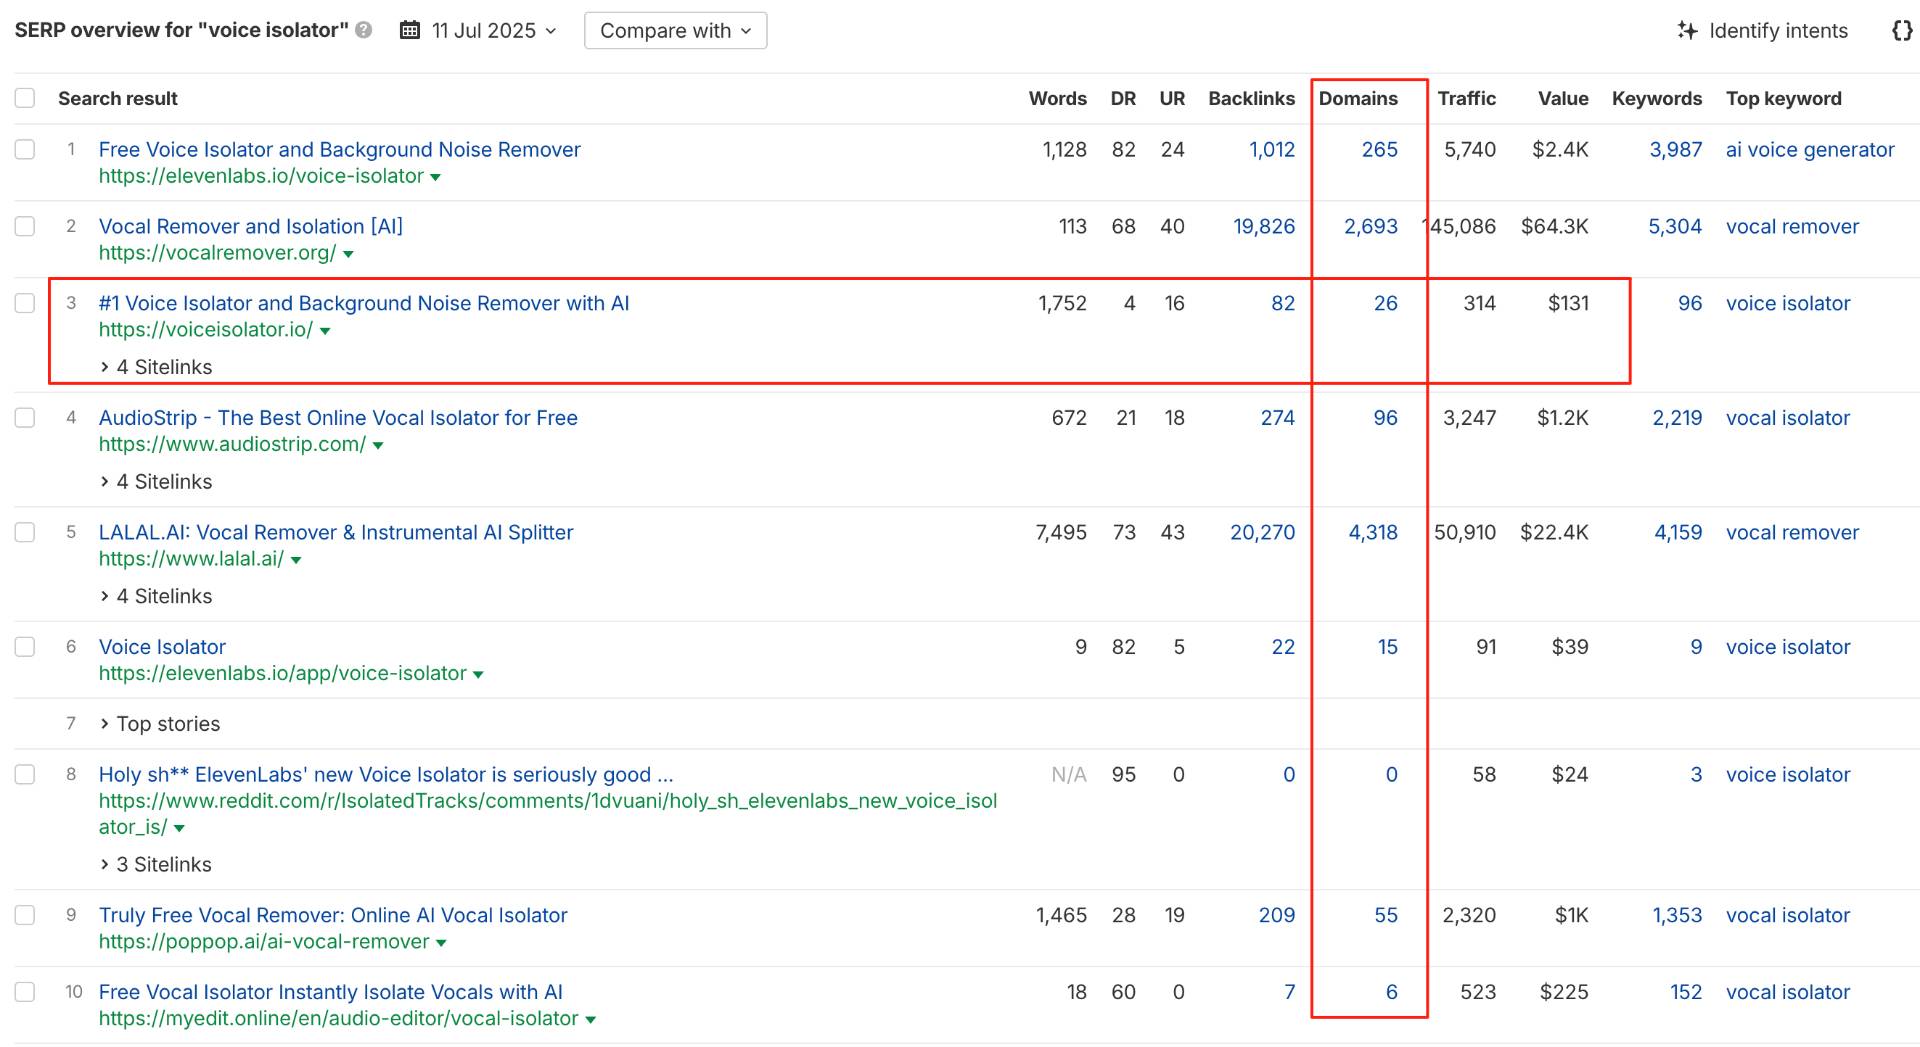Click backlinks count 19,826 for vocalremover.org

pos(1264,226)
